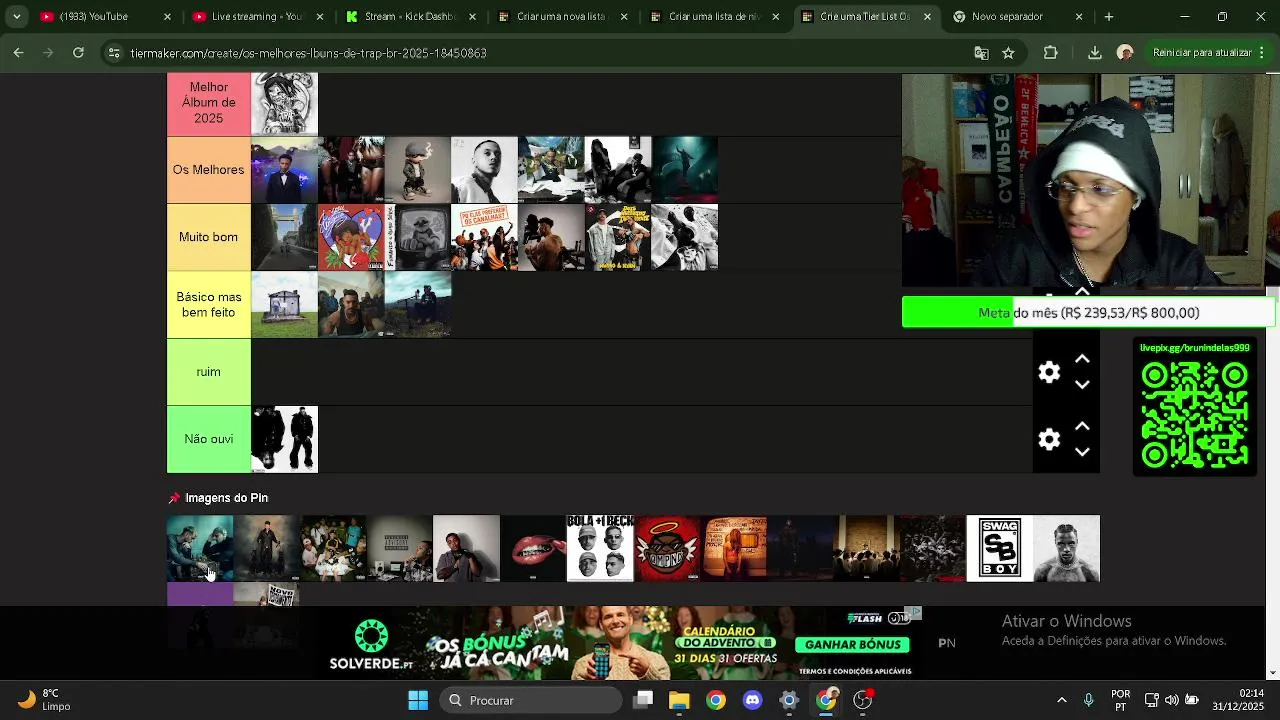Switch to the (1933) YouTube tab
The height and width of the screenshot is (720, 1280).
point(105,17)
